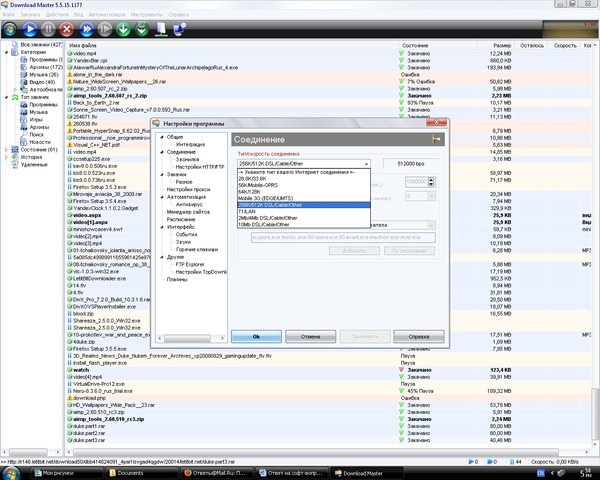Click the Музыка (26) category icon

coord(24,74)
